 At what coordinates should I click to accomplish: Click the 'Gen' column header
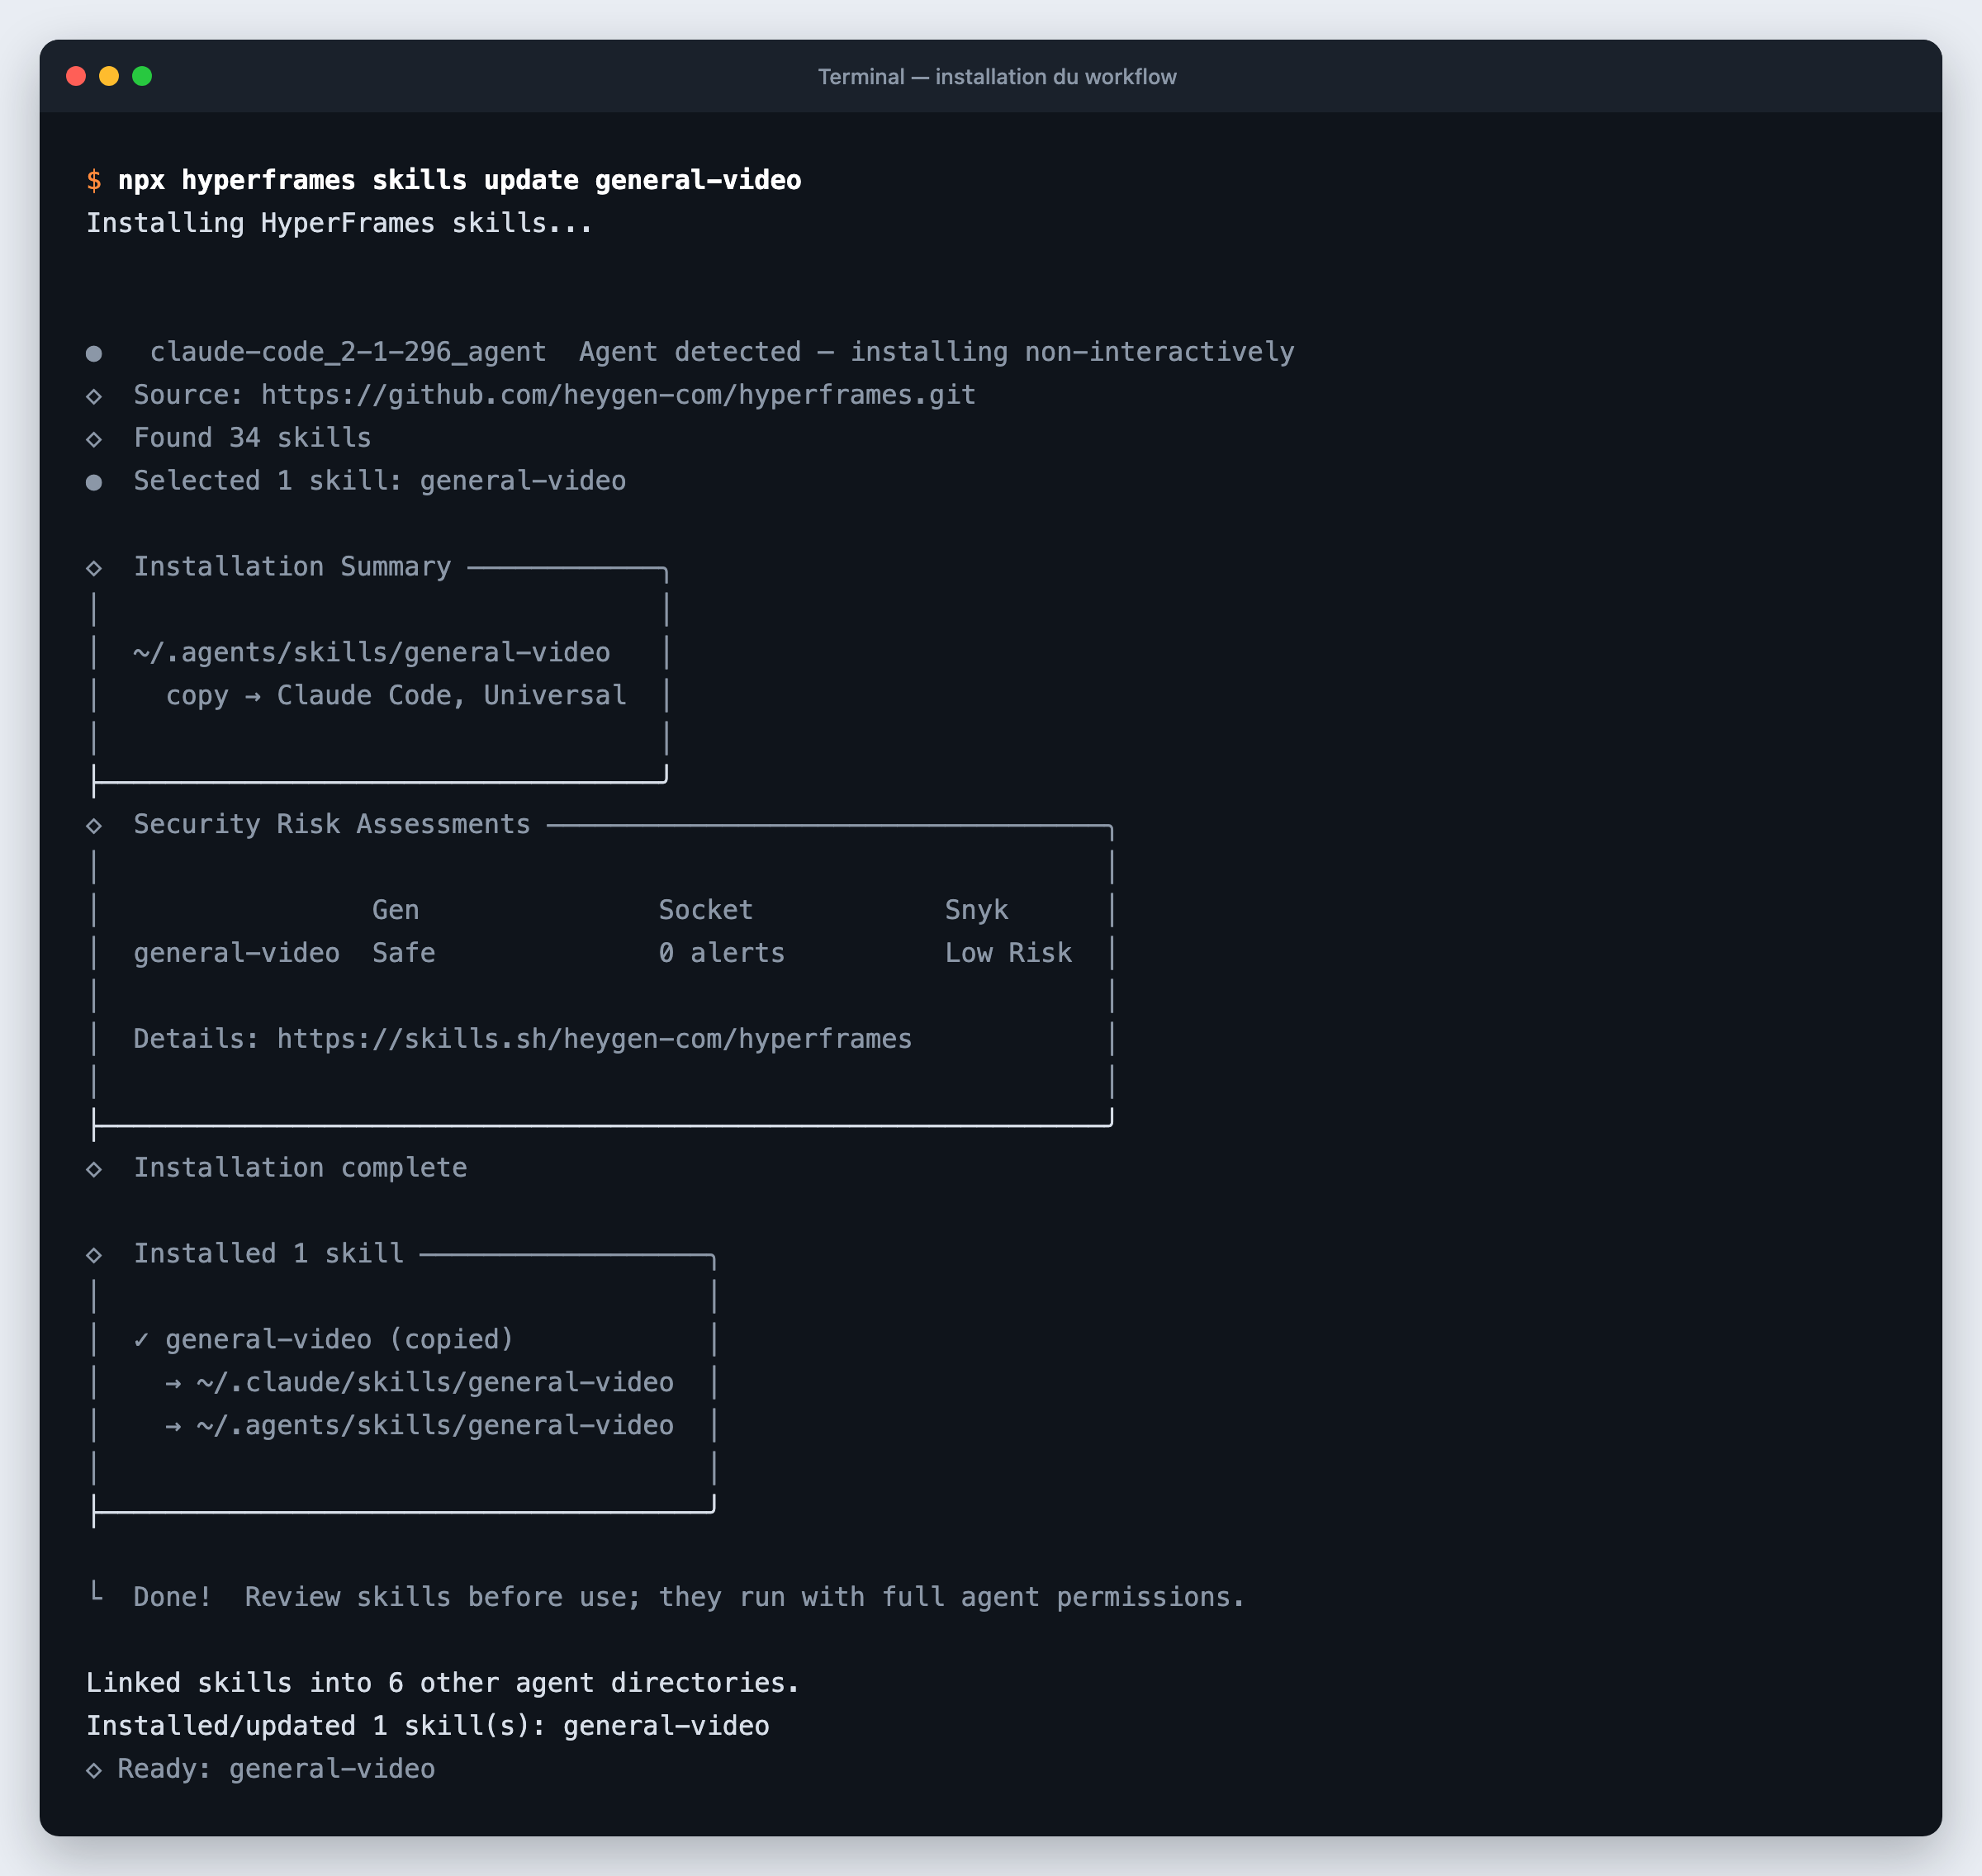(396, 910)
